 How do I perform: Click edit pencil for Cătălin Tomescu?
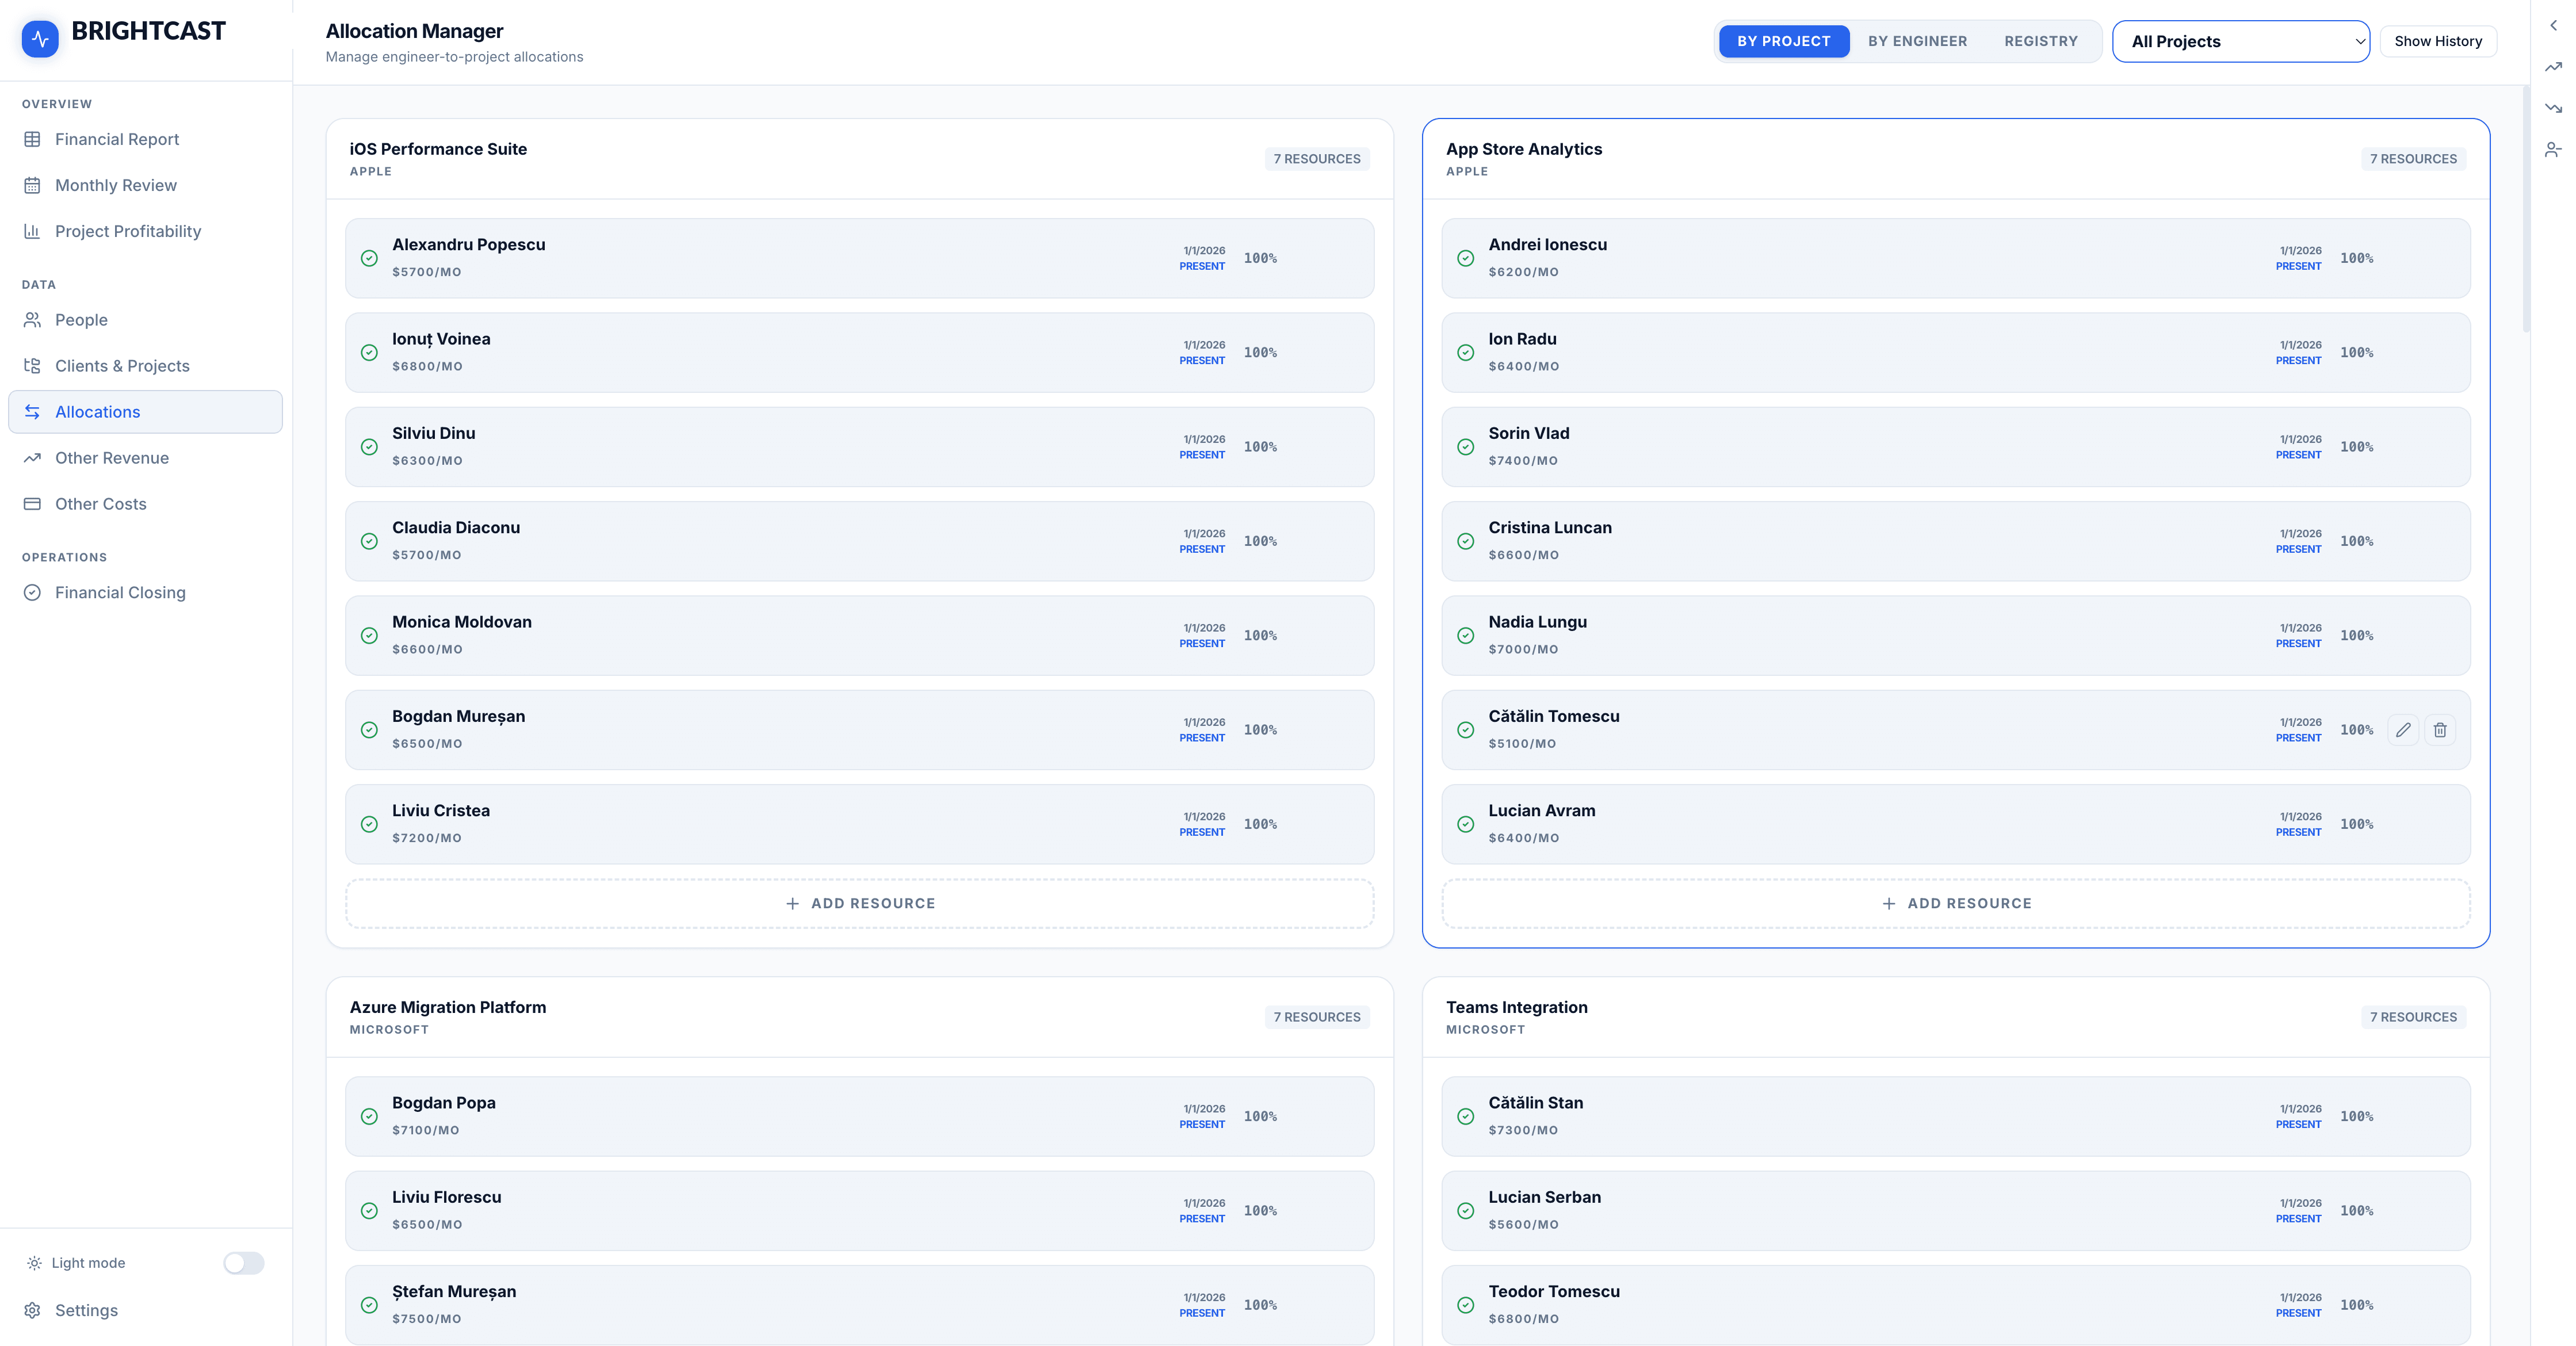(x=2402, y=730)
